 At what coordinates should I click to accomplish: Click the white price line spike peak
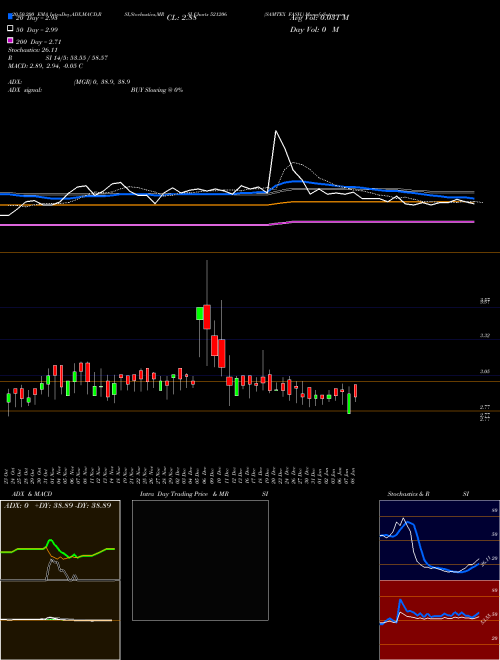click(x=276, y=131)
